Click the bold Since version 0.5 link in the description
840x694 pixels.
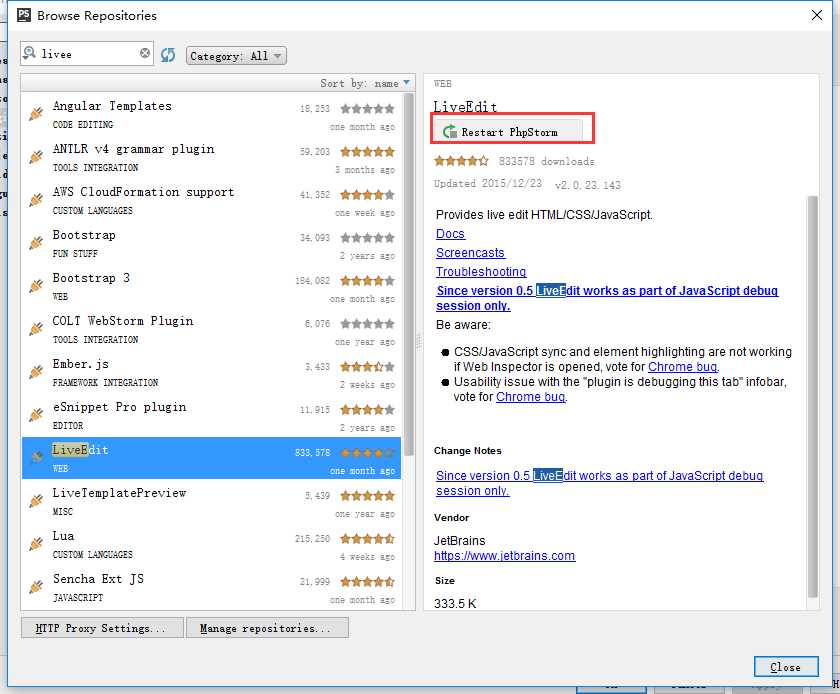(607, 298)
